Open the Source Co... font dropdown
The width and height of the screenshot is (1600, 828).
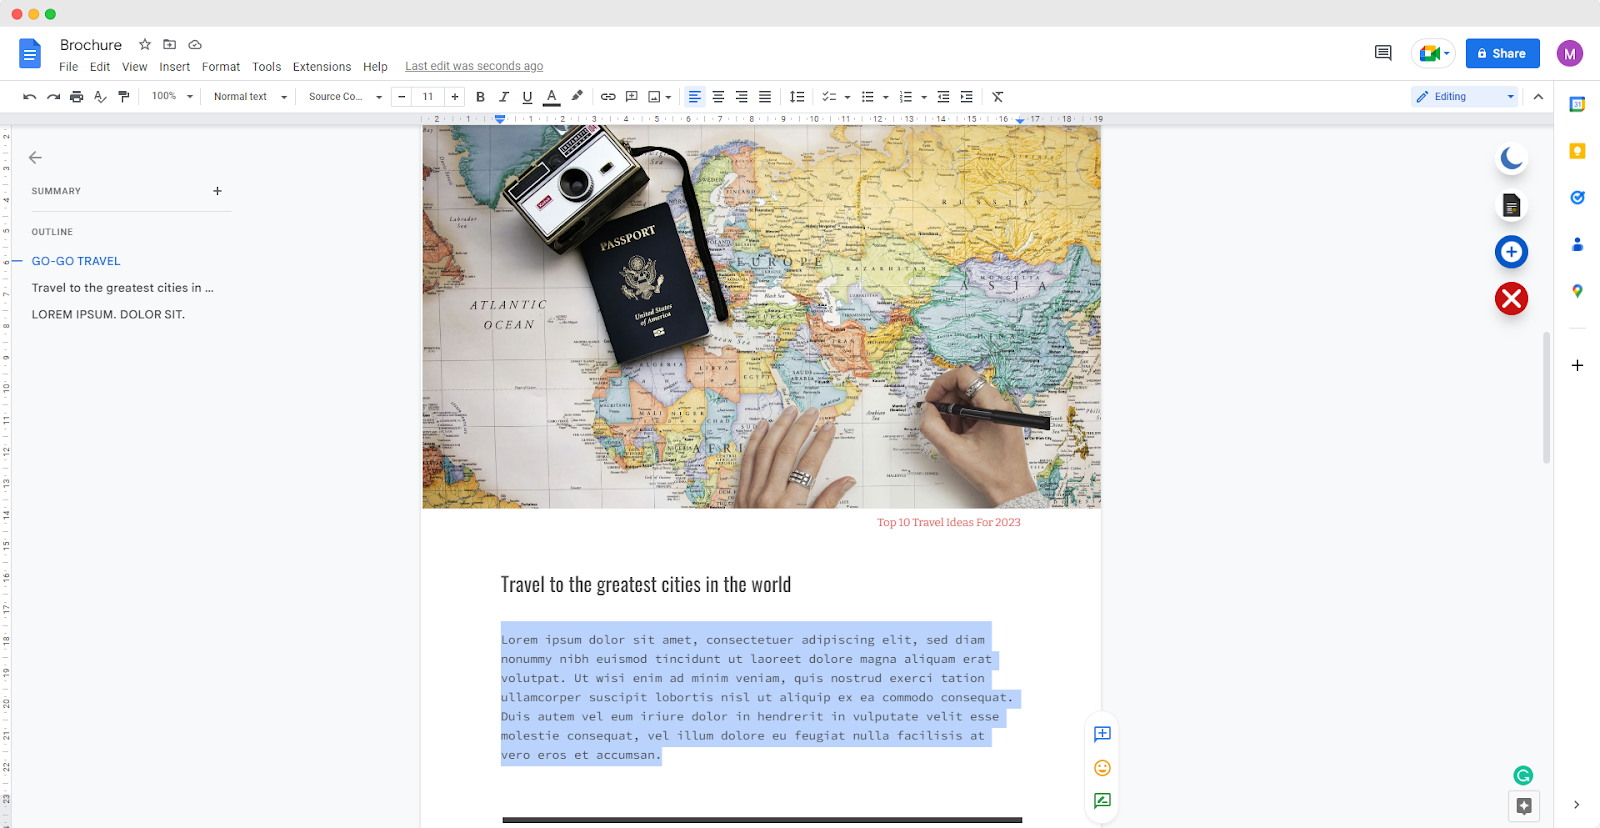[345, 97]
